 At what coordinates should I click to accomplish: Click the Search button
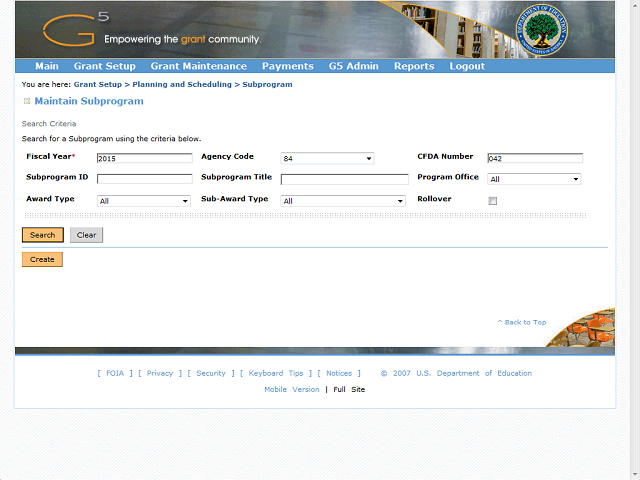tap(42, 235)
